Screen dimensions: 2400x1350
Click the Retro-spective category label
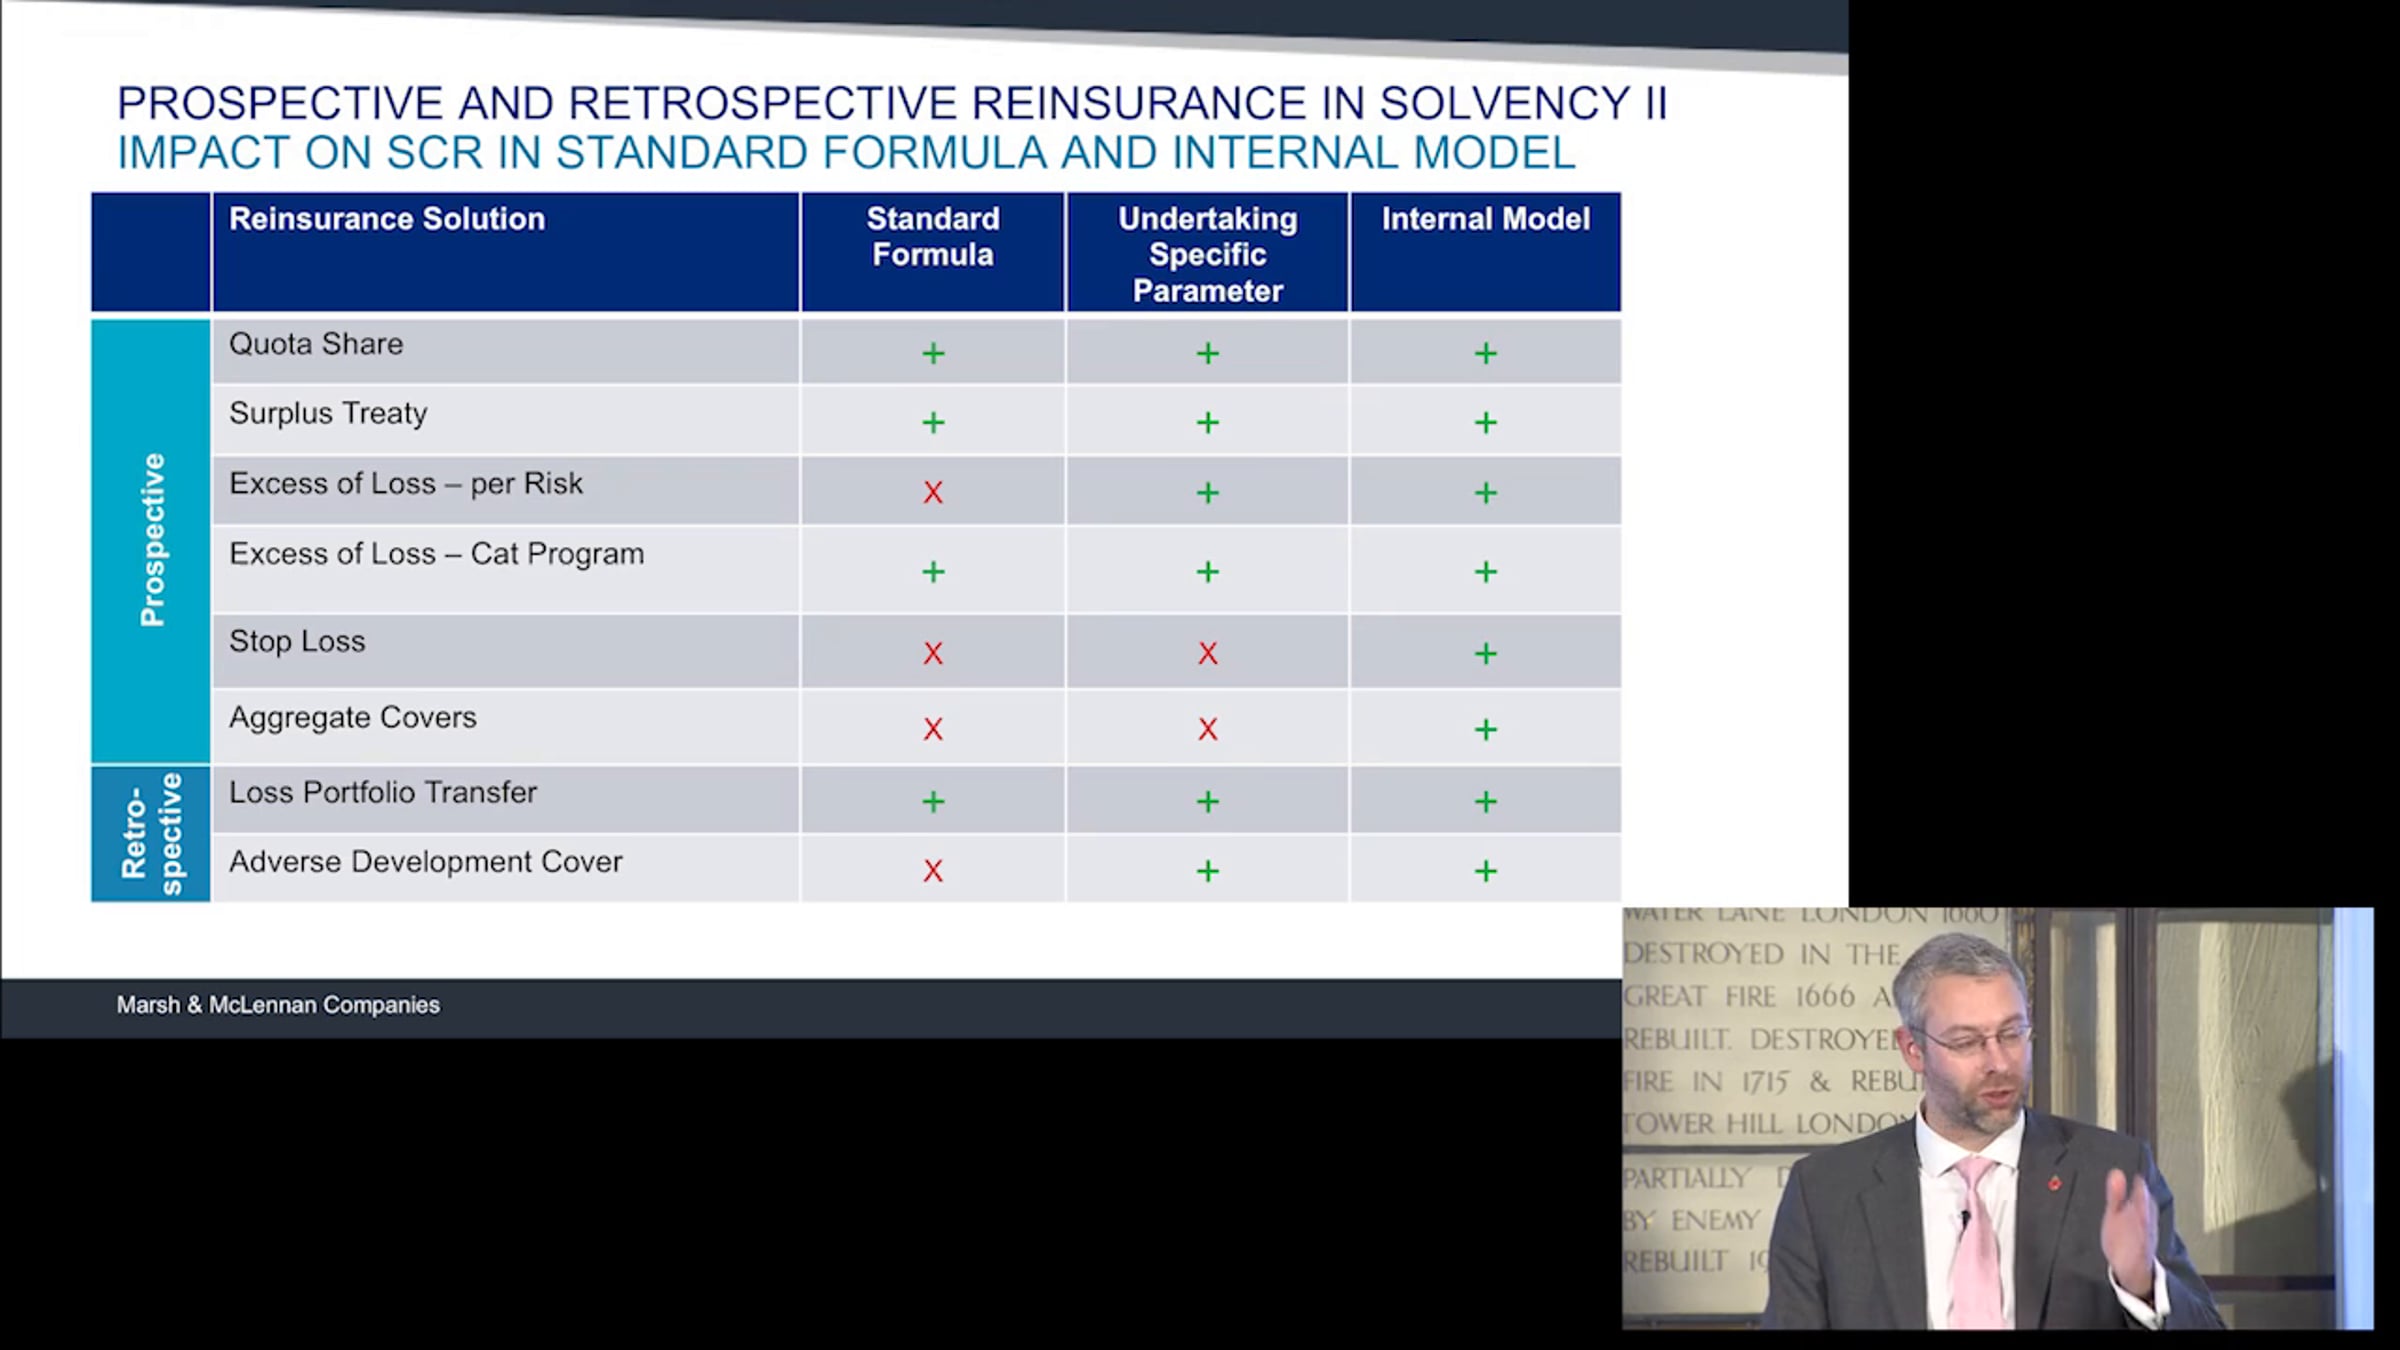152,833
